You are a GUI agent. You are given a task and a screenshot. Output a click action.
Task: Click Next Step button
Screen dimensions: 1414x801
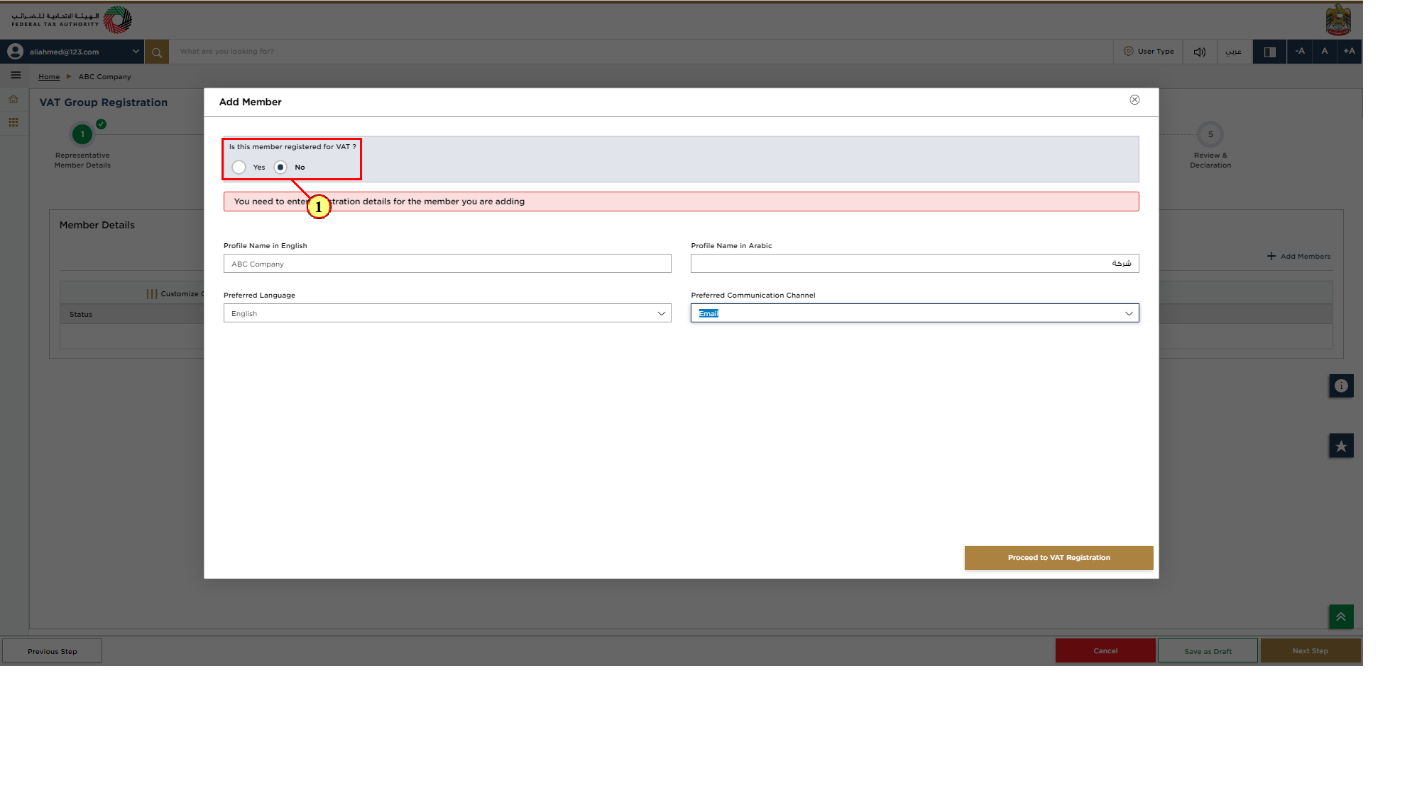pos(1310,651)
